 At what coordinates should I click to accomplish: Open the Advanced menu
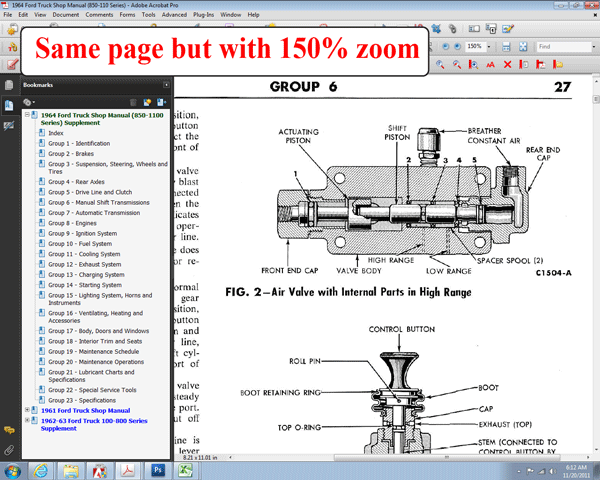pyautogui.click(x=174, y=15)
